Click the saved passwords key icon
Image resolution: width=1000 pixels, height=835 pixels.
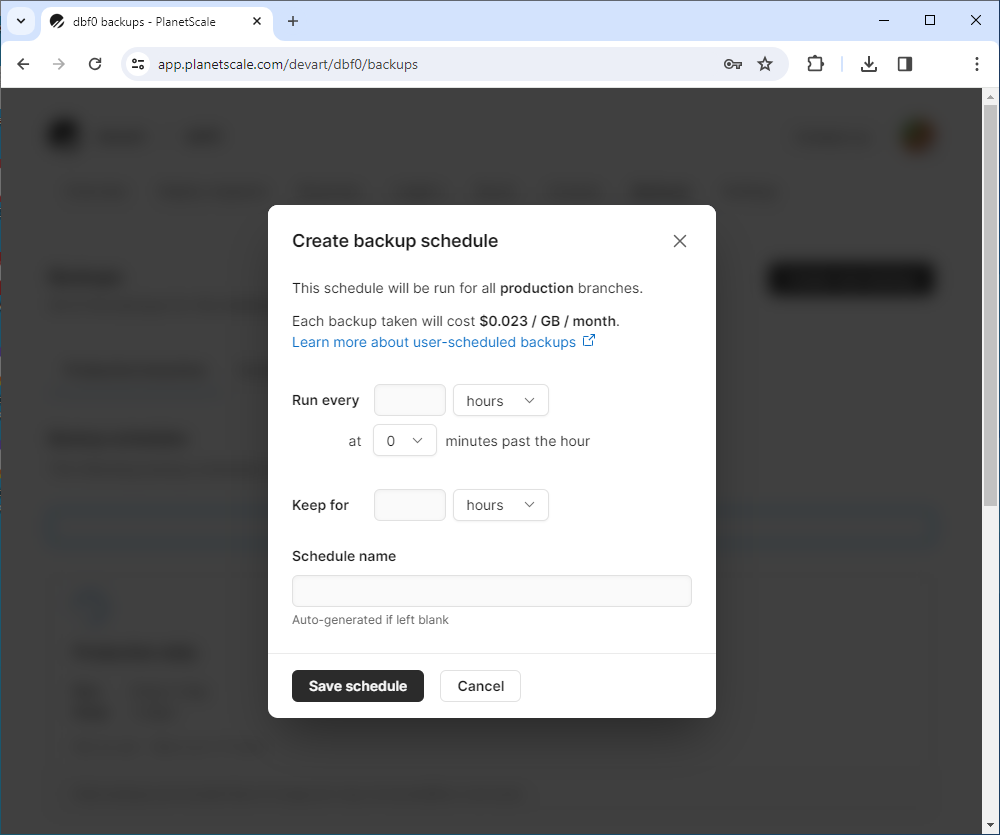click(x=733, y=64)
